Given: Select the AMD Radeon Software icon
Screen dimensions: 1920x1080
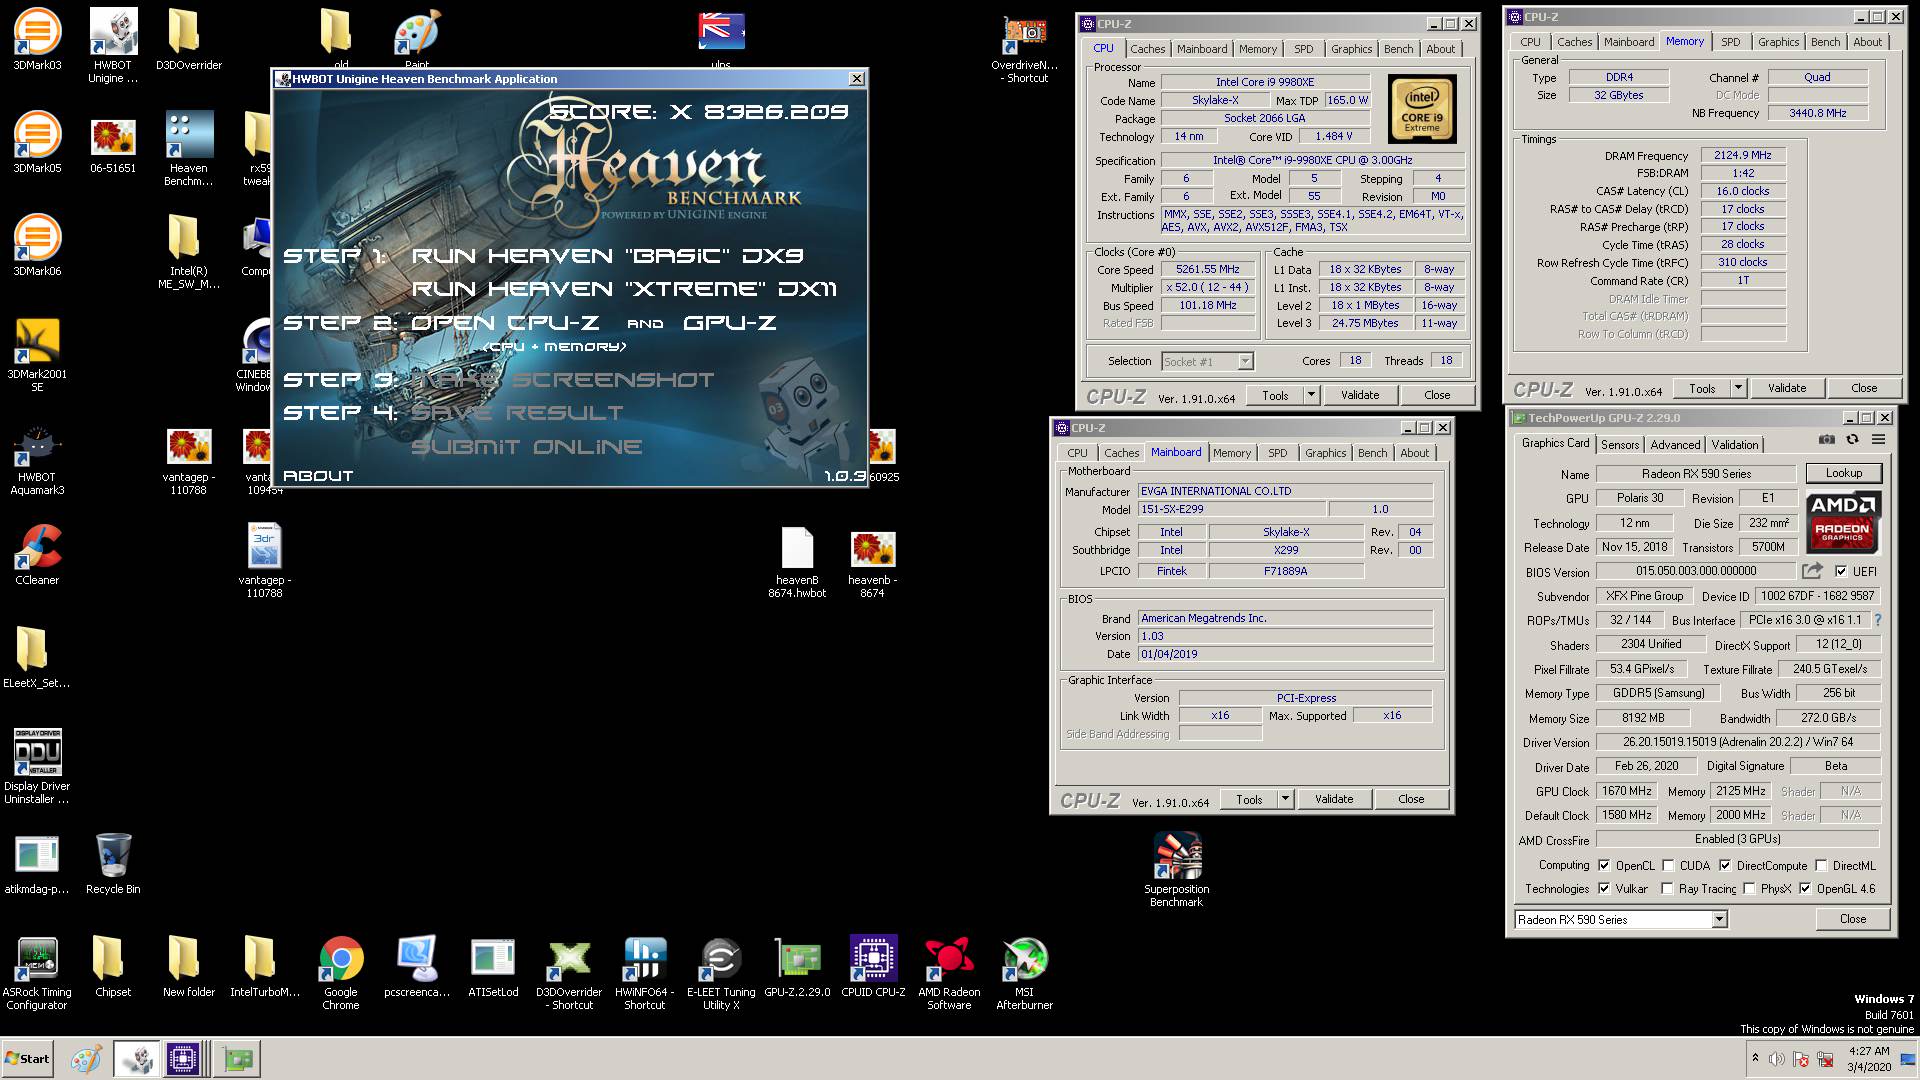Looking at the screenshot, I should click(x=949, y=973).
